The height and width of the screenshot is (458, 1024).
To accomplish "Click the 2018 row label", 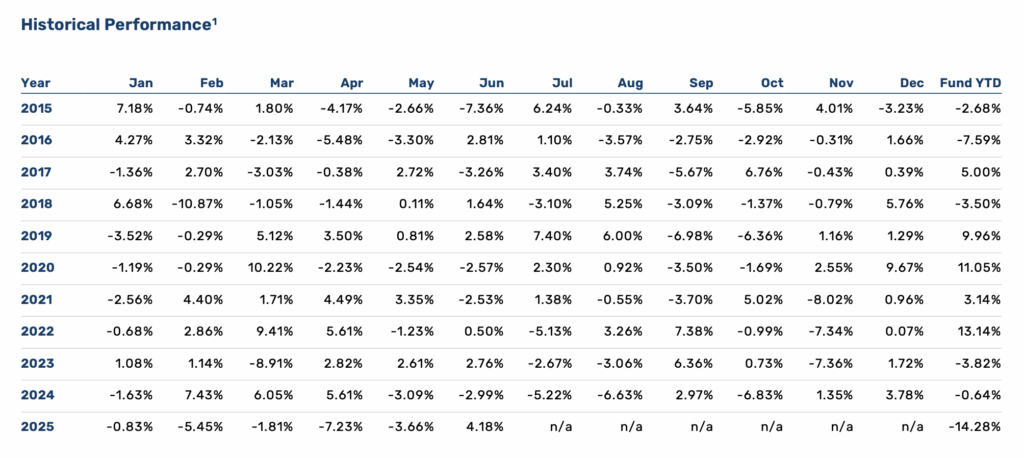I will coord(36,204).
